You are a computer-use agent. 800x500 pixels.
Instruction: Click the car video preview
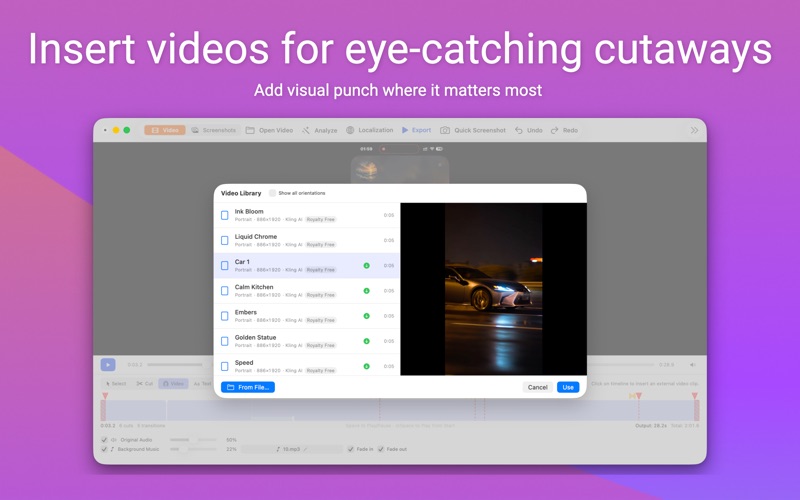493,289
